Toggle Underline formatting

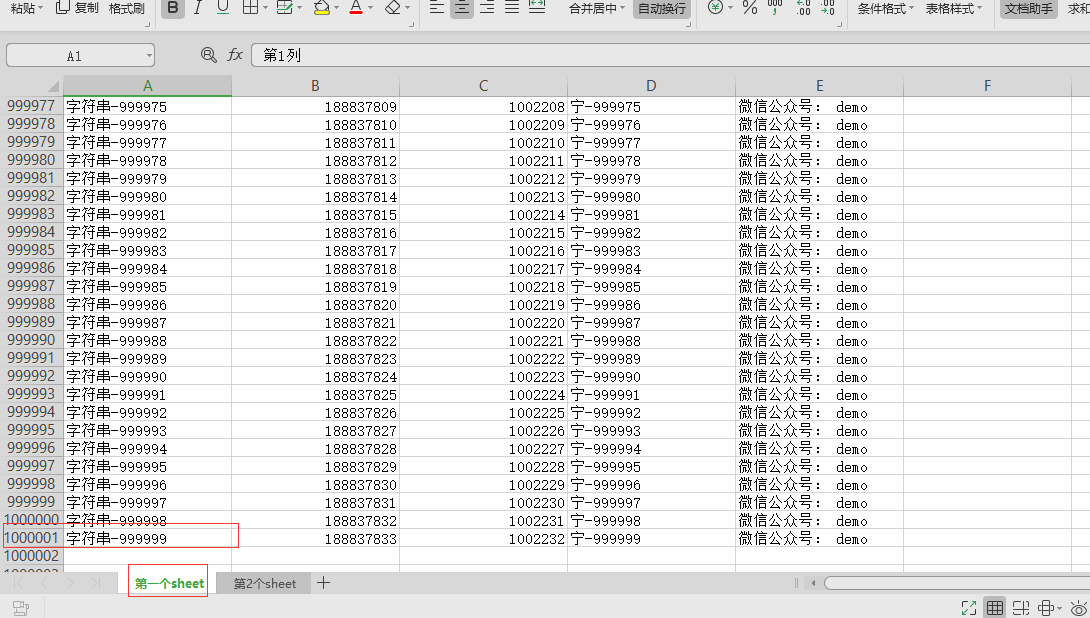click(x=223, y=8)
